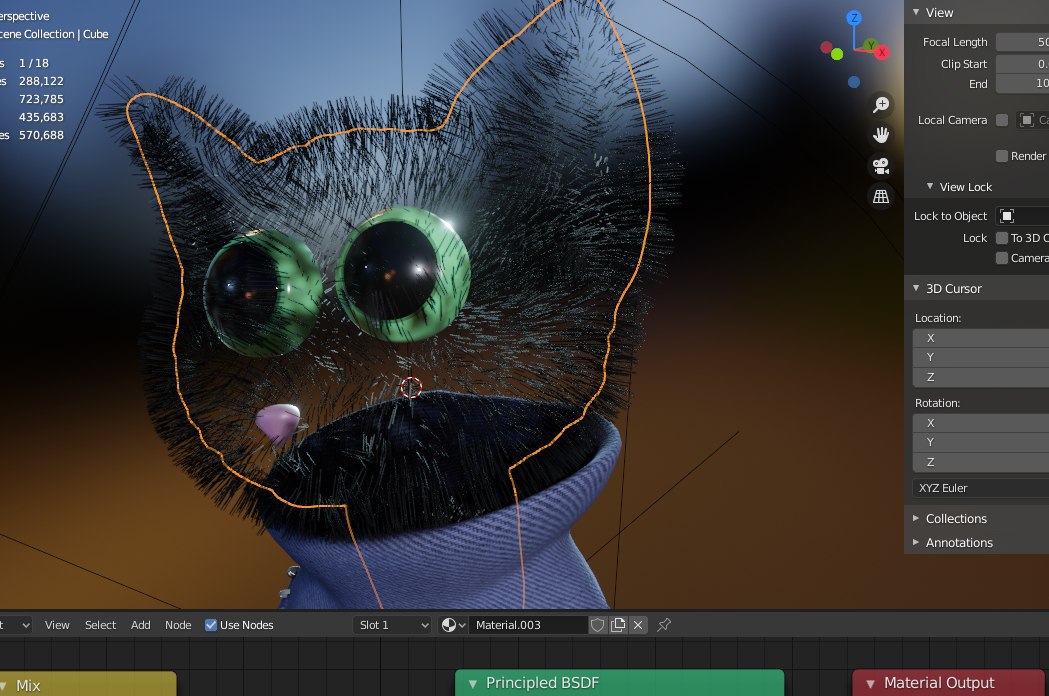Click the Focal Length value field

(1022, 42)
